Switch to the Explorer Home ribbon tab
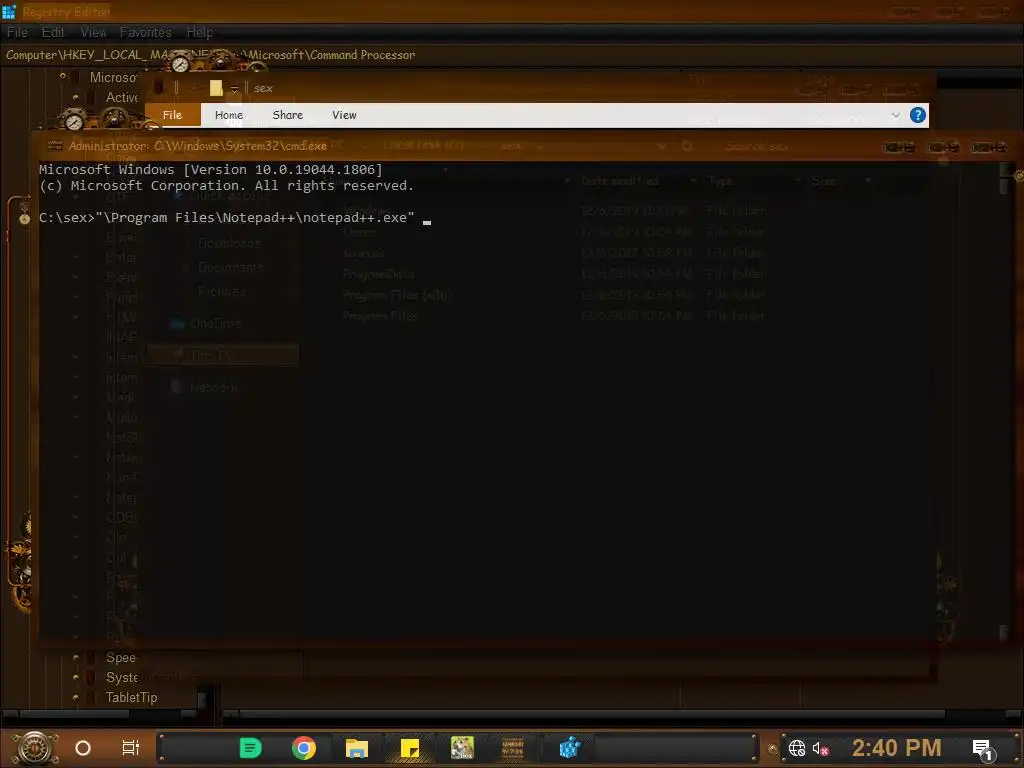Image resolution: width=1024 pixels, height=768 pixels. click(229, 115)
